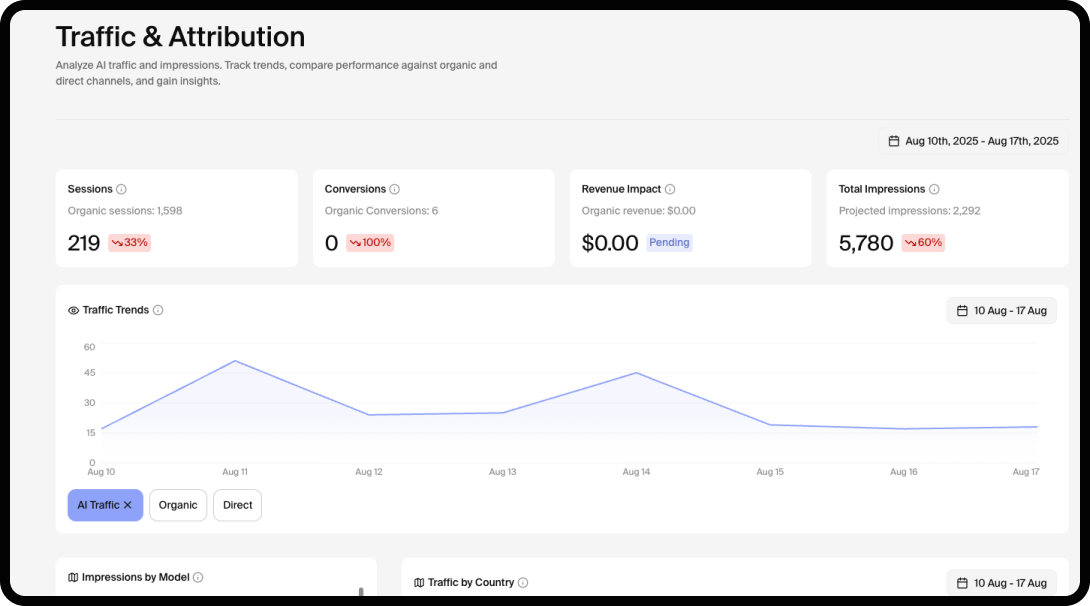Click the Impressions by Model info icon
1090x606 pixels.
[198, 577]
